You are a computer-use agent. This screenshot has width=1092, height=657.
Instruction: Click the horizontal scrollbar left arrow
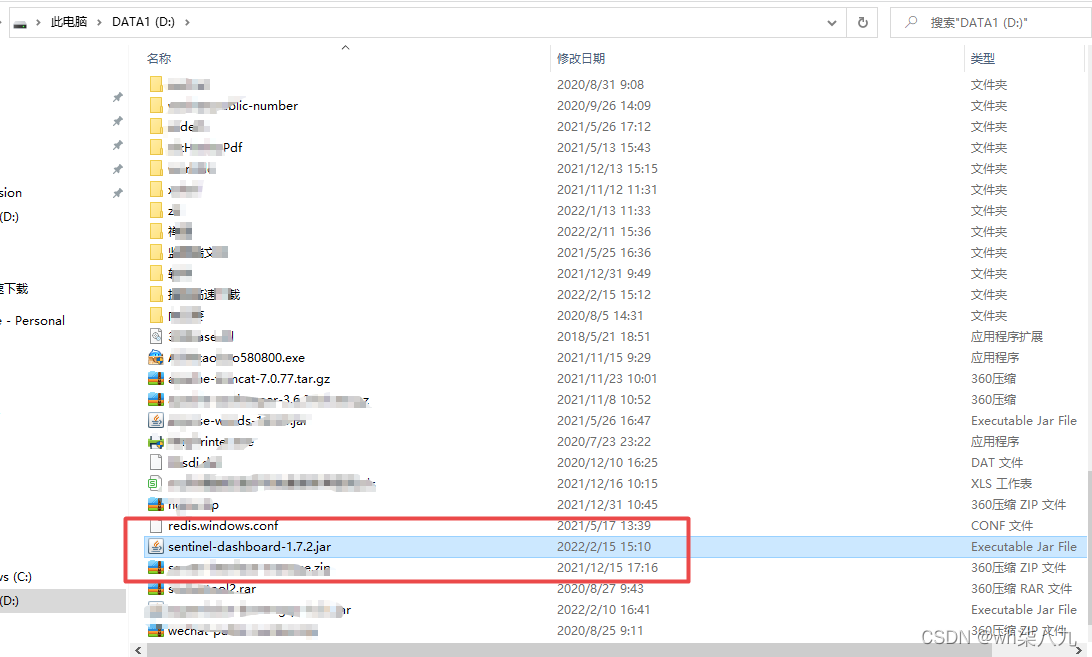click(139, 651)
